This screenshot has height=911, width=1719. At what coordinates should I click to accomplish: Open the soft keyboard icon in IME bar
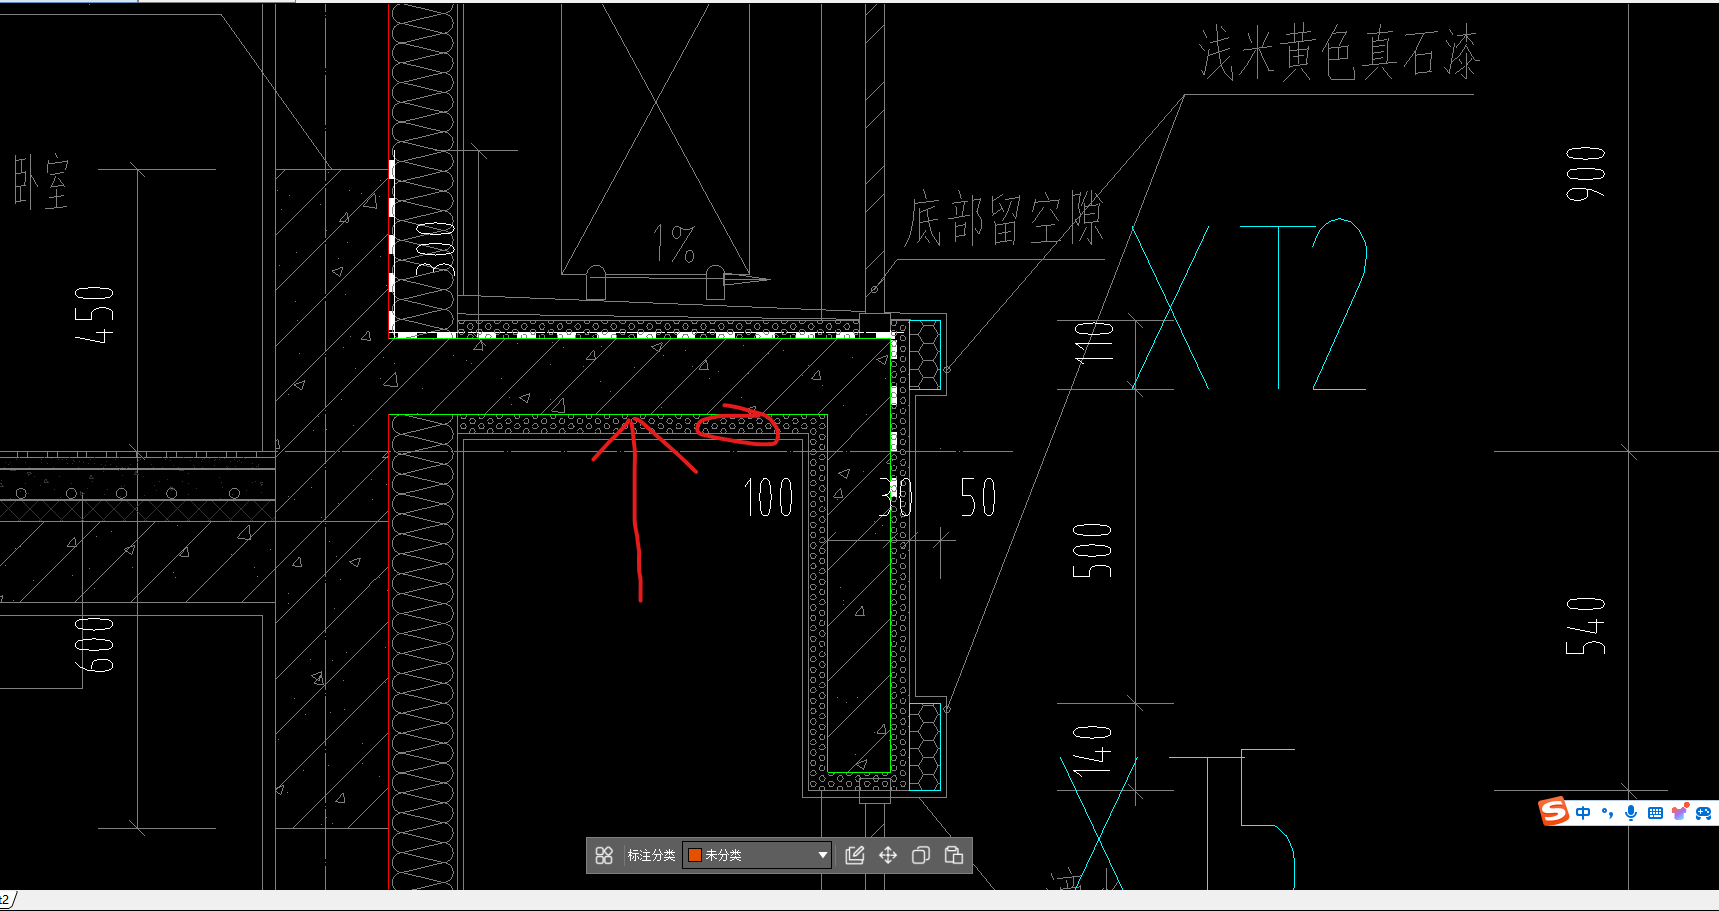(x=1655, y=813)
